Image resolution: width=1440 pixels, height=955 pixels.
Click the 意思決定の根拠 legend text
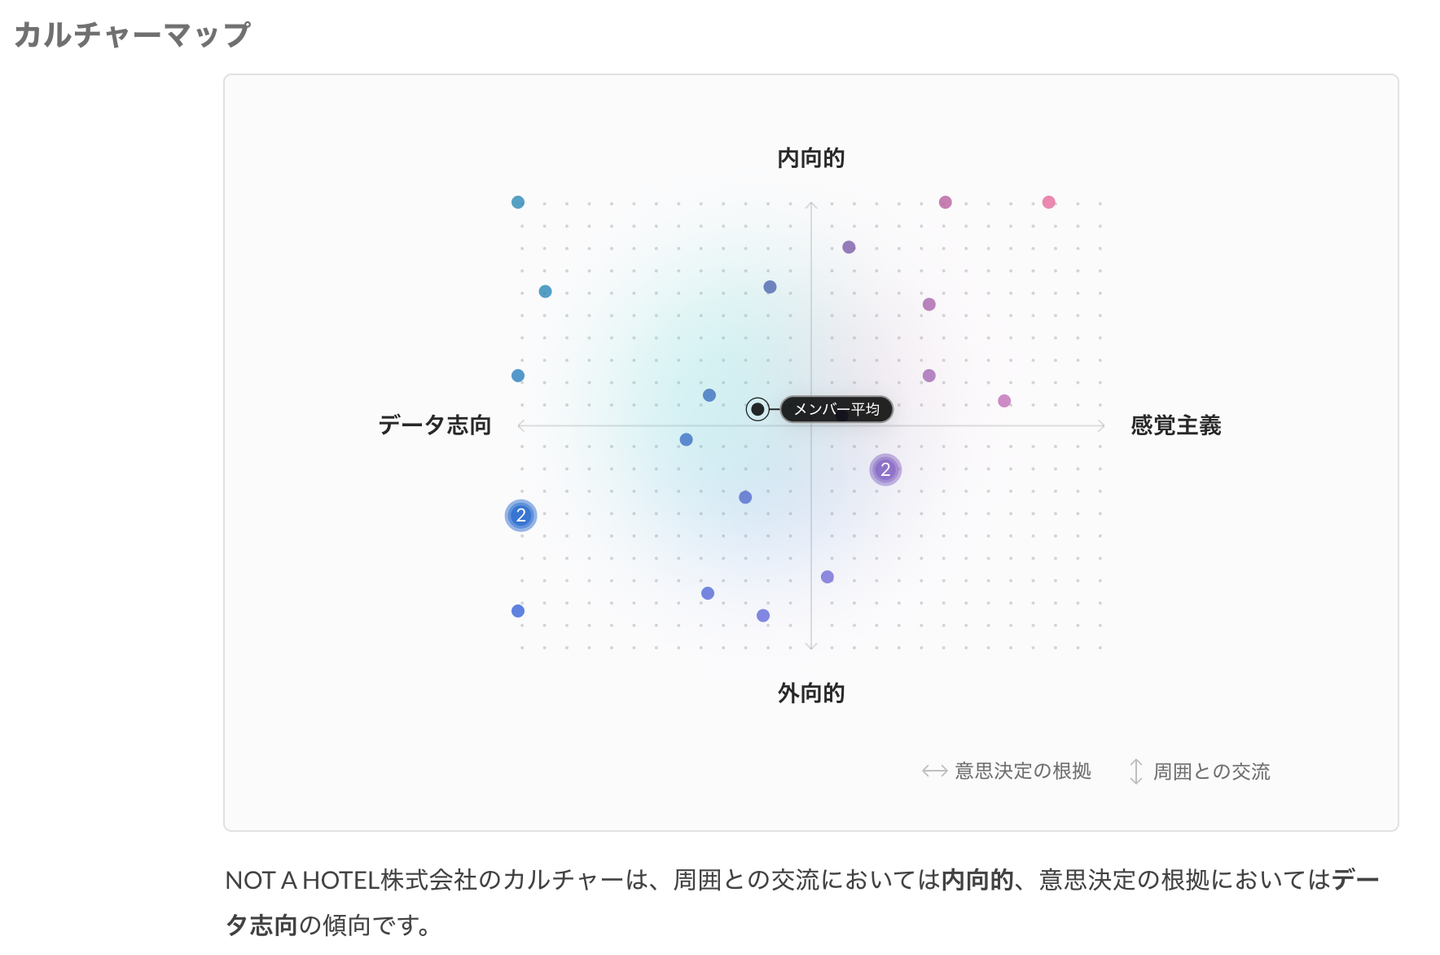point(1022,771)
